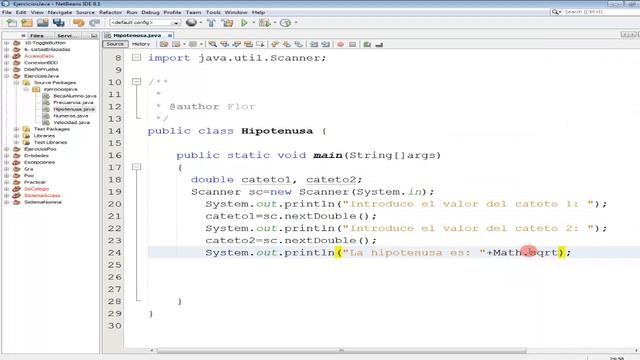Click the Toggle Bookmark icon
This screenshot has height=360, width=640.
pos(298,44)
